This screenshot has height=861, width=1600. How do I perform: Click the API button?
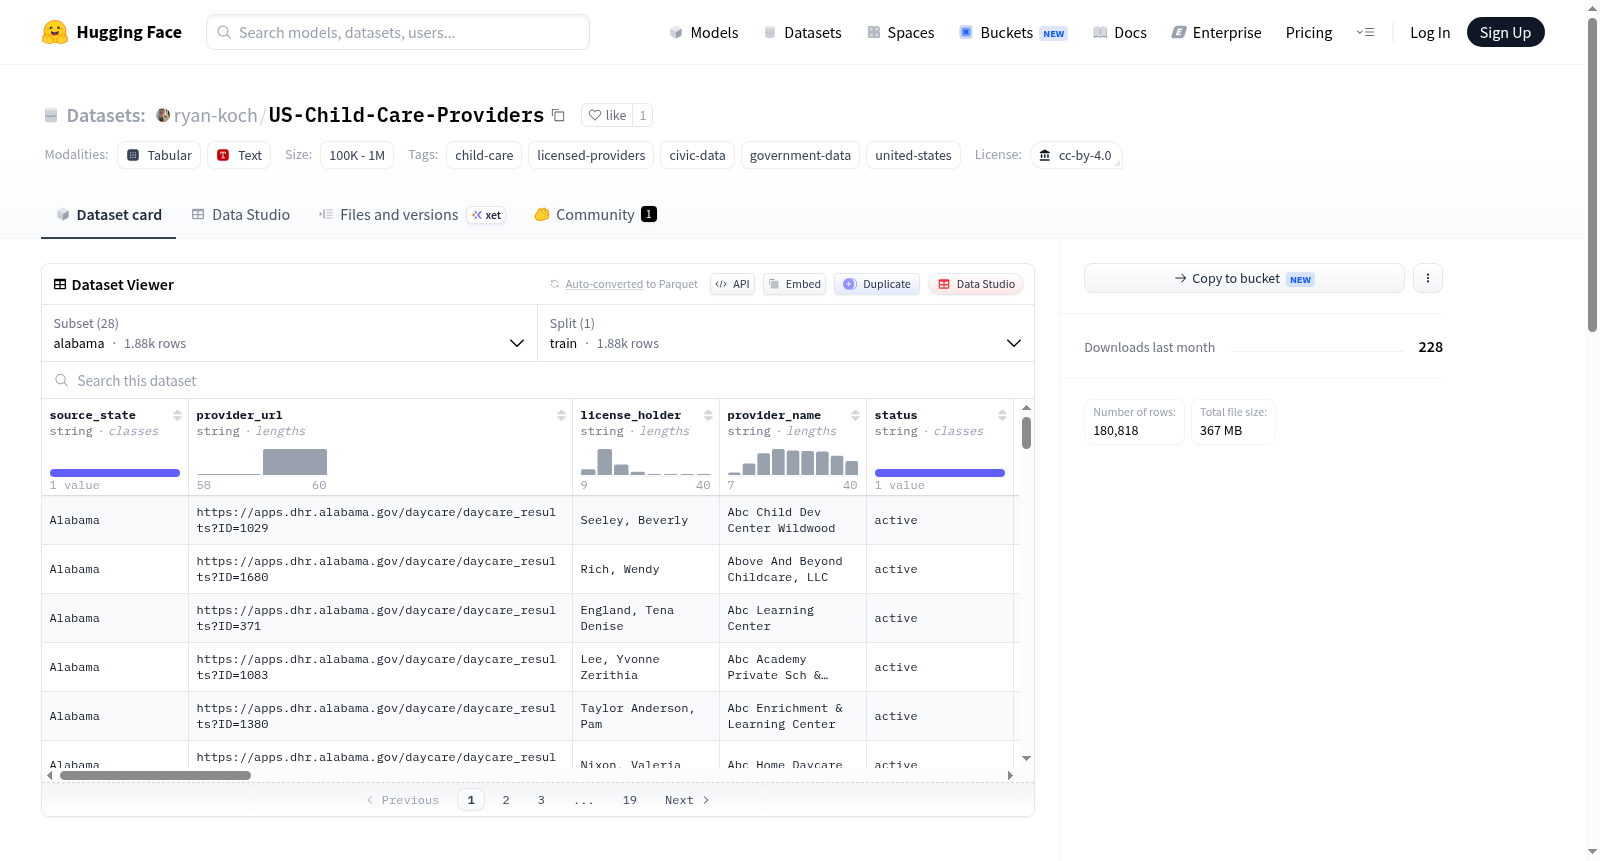coord(732,284)
